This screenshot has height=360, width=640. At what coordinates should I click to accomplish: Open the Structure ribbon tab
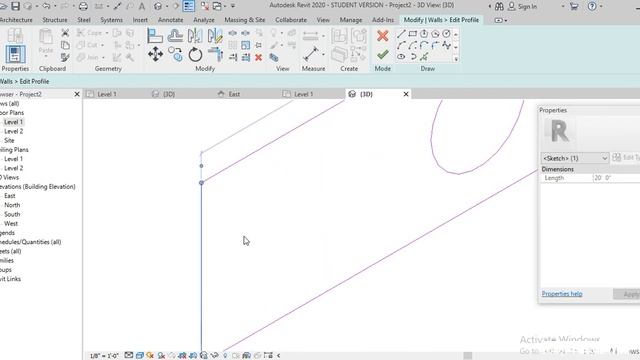pos(55,20)
